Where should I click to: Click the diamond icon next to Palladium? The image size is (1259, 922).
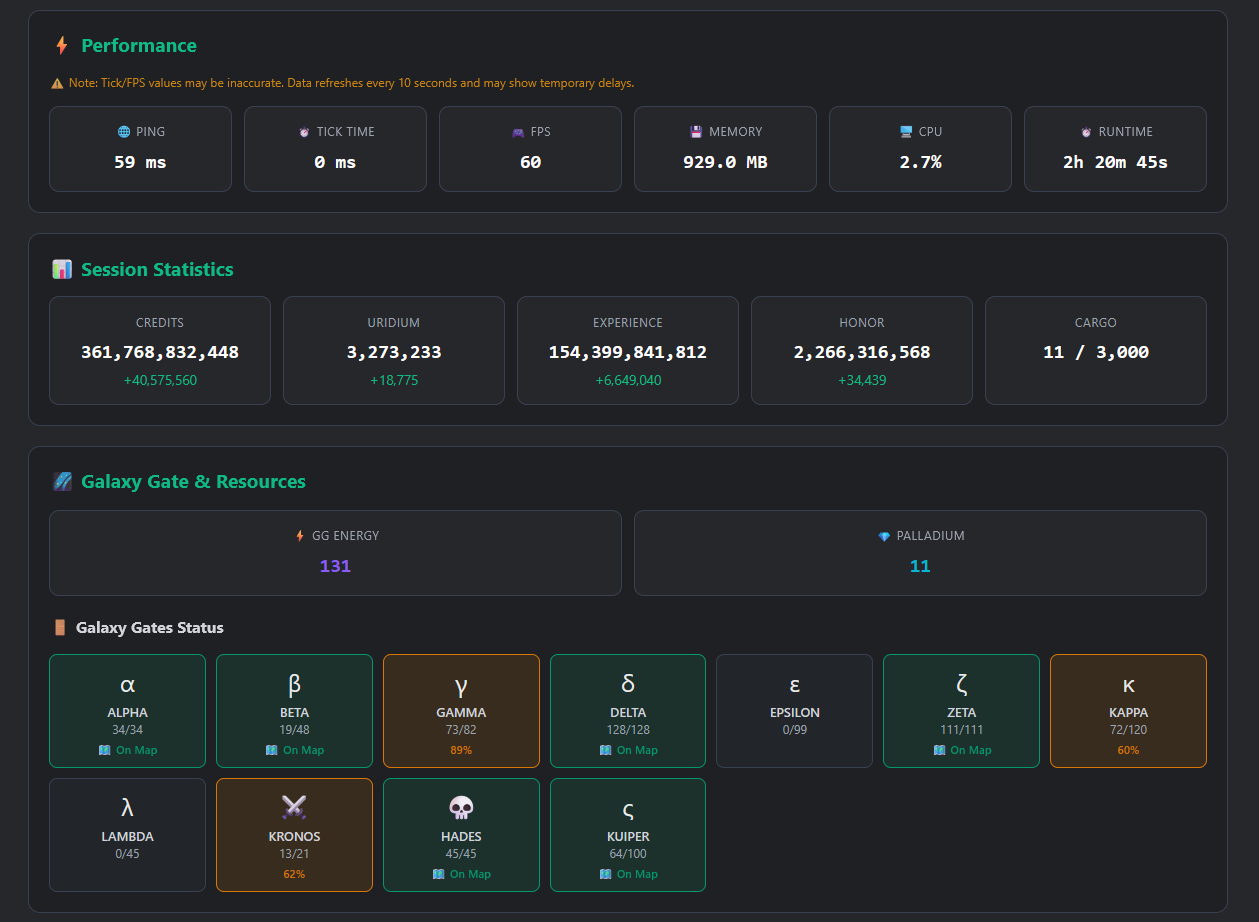tap(884, 536)
